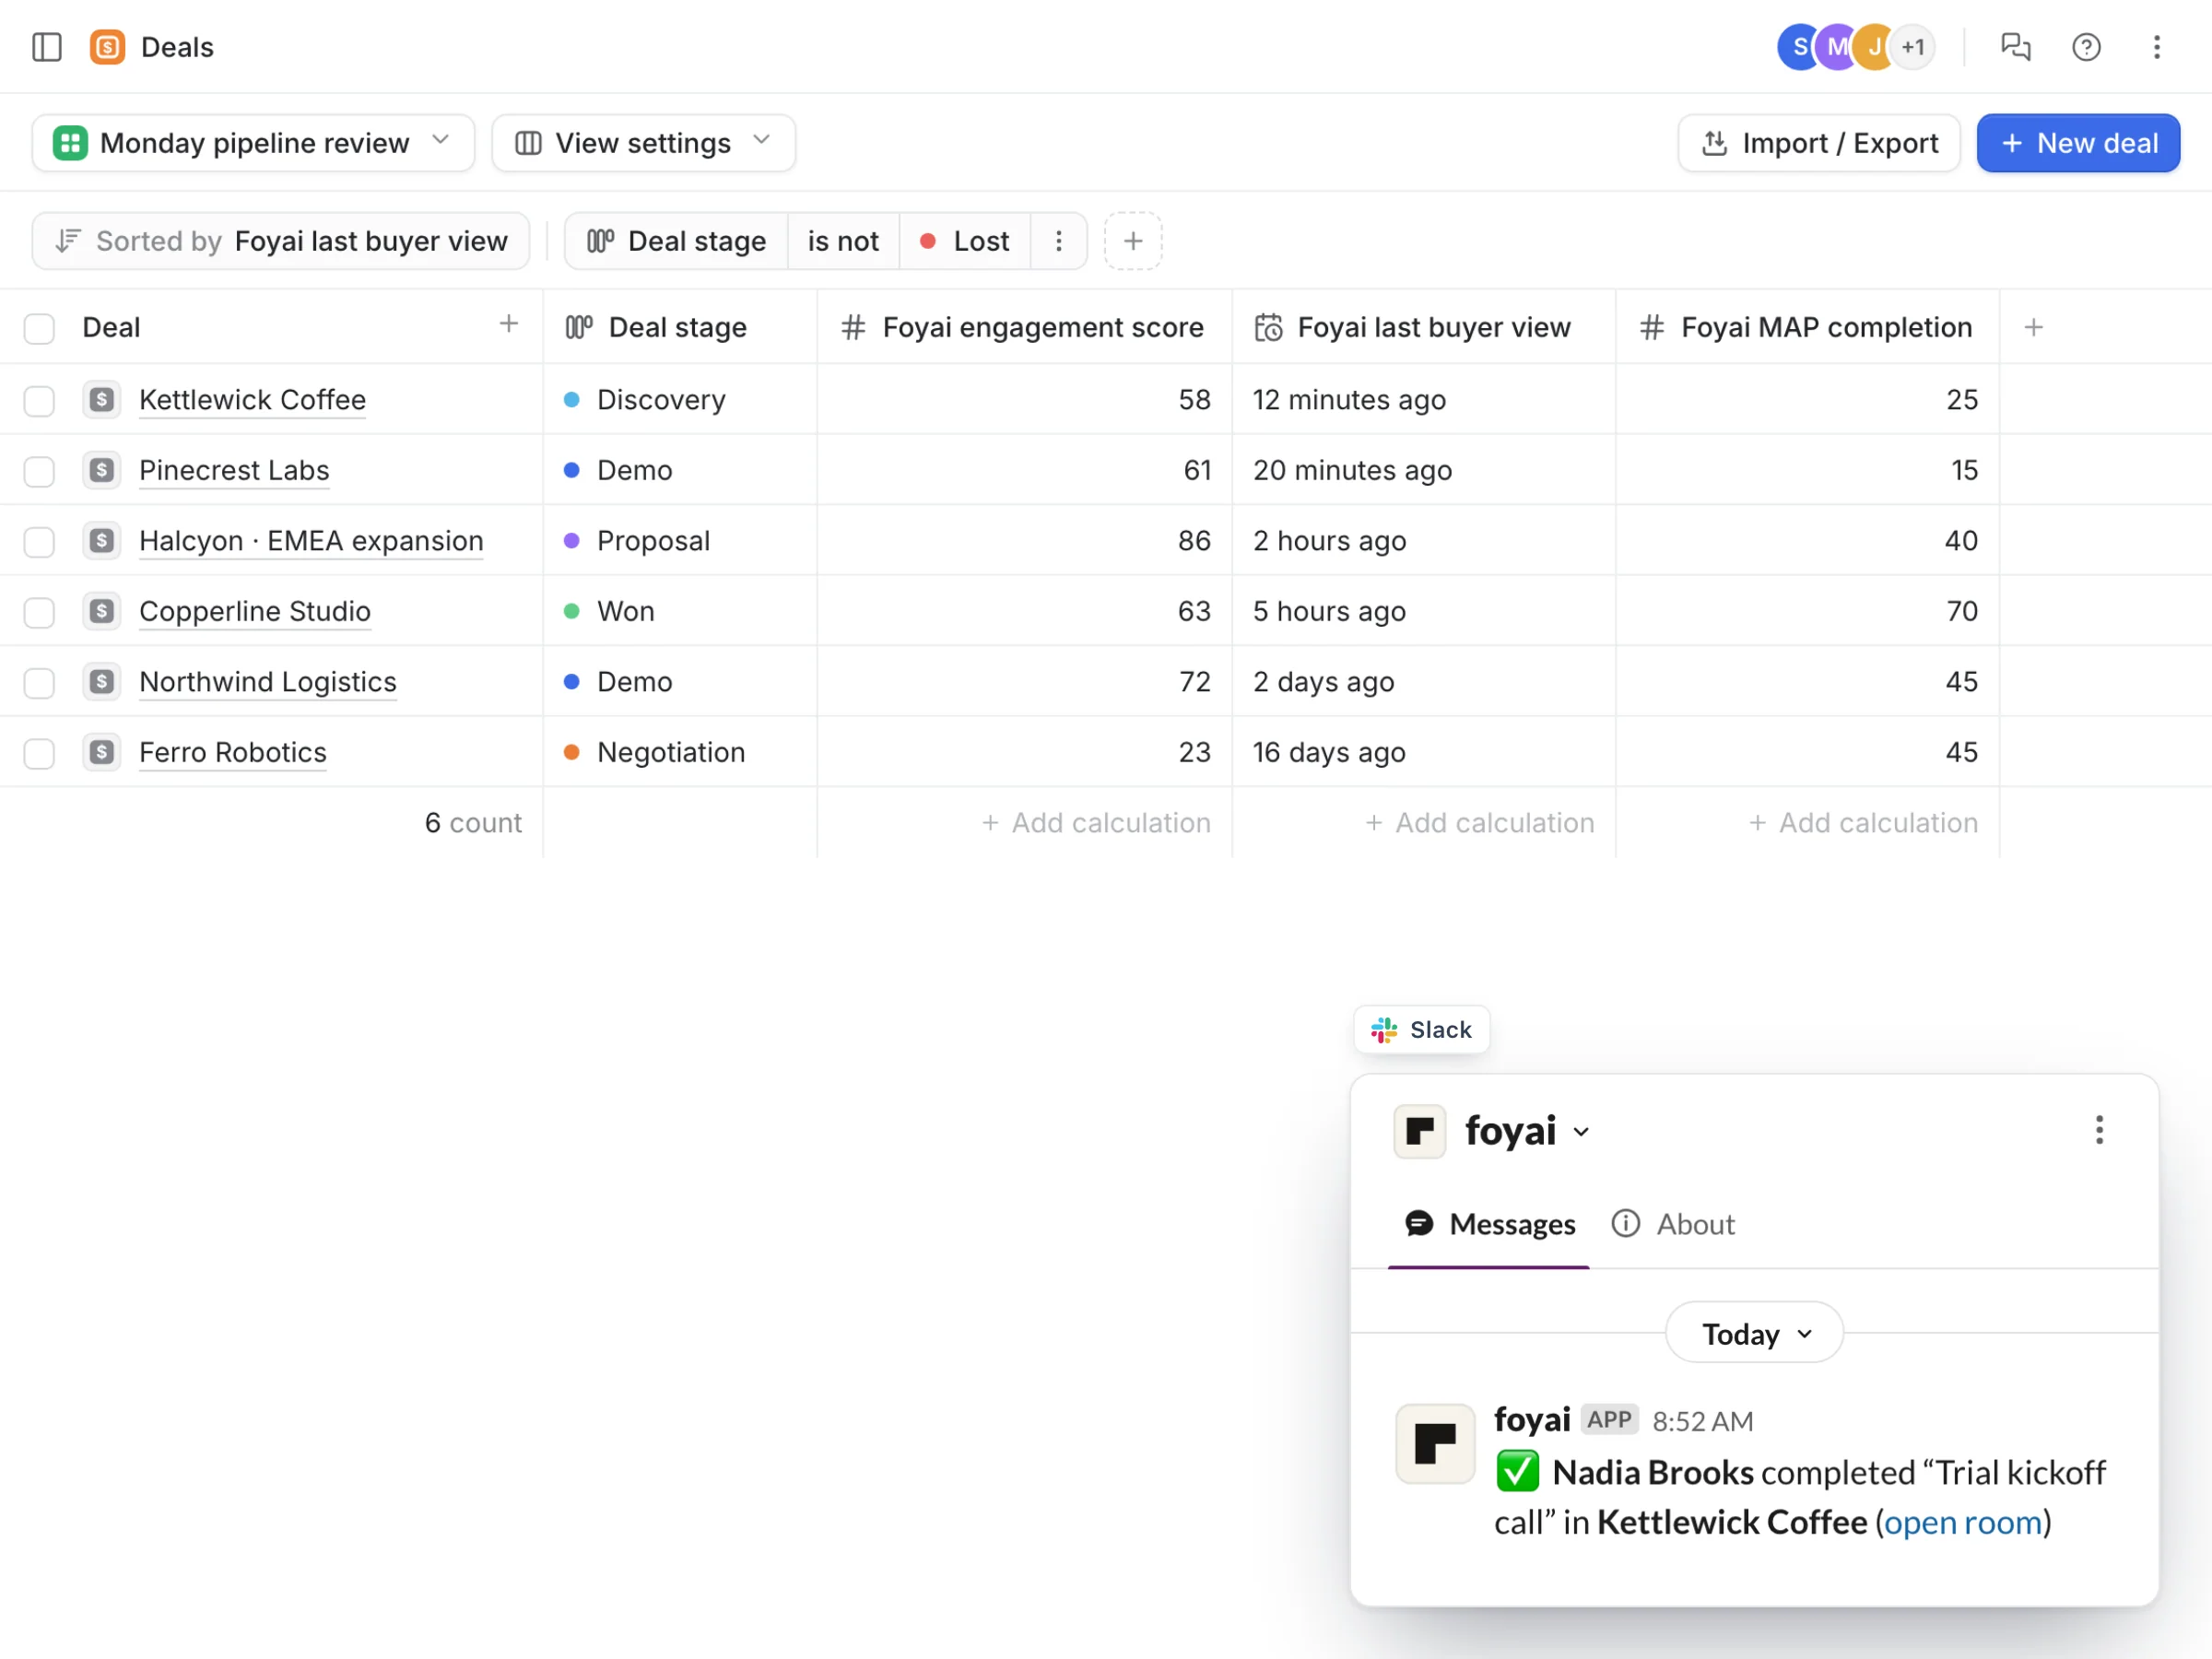Open foyai Slack card kebab menu
The image size is (2212, 1659).
tap(2099, 1130)
